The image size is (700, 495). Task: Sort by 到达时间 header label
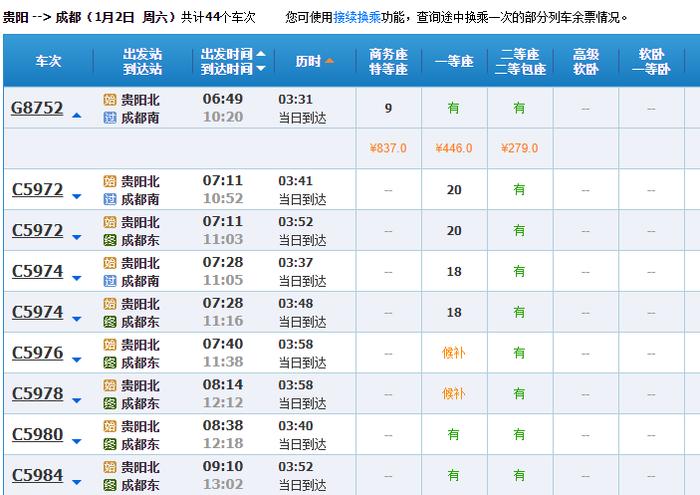pos(227,69)
